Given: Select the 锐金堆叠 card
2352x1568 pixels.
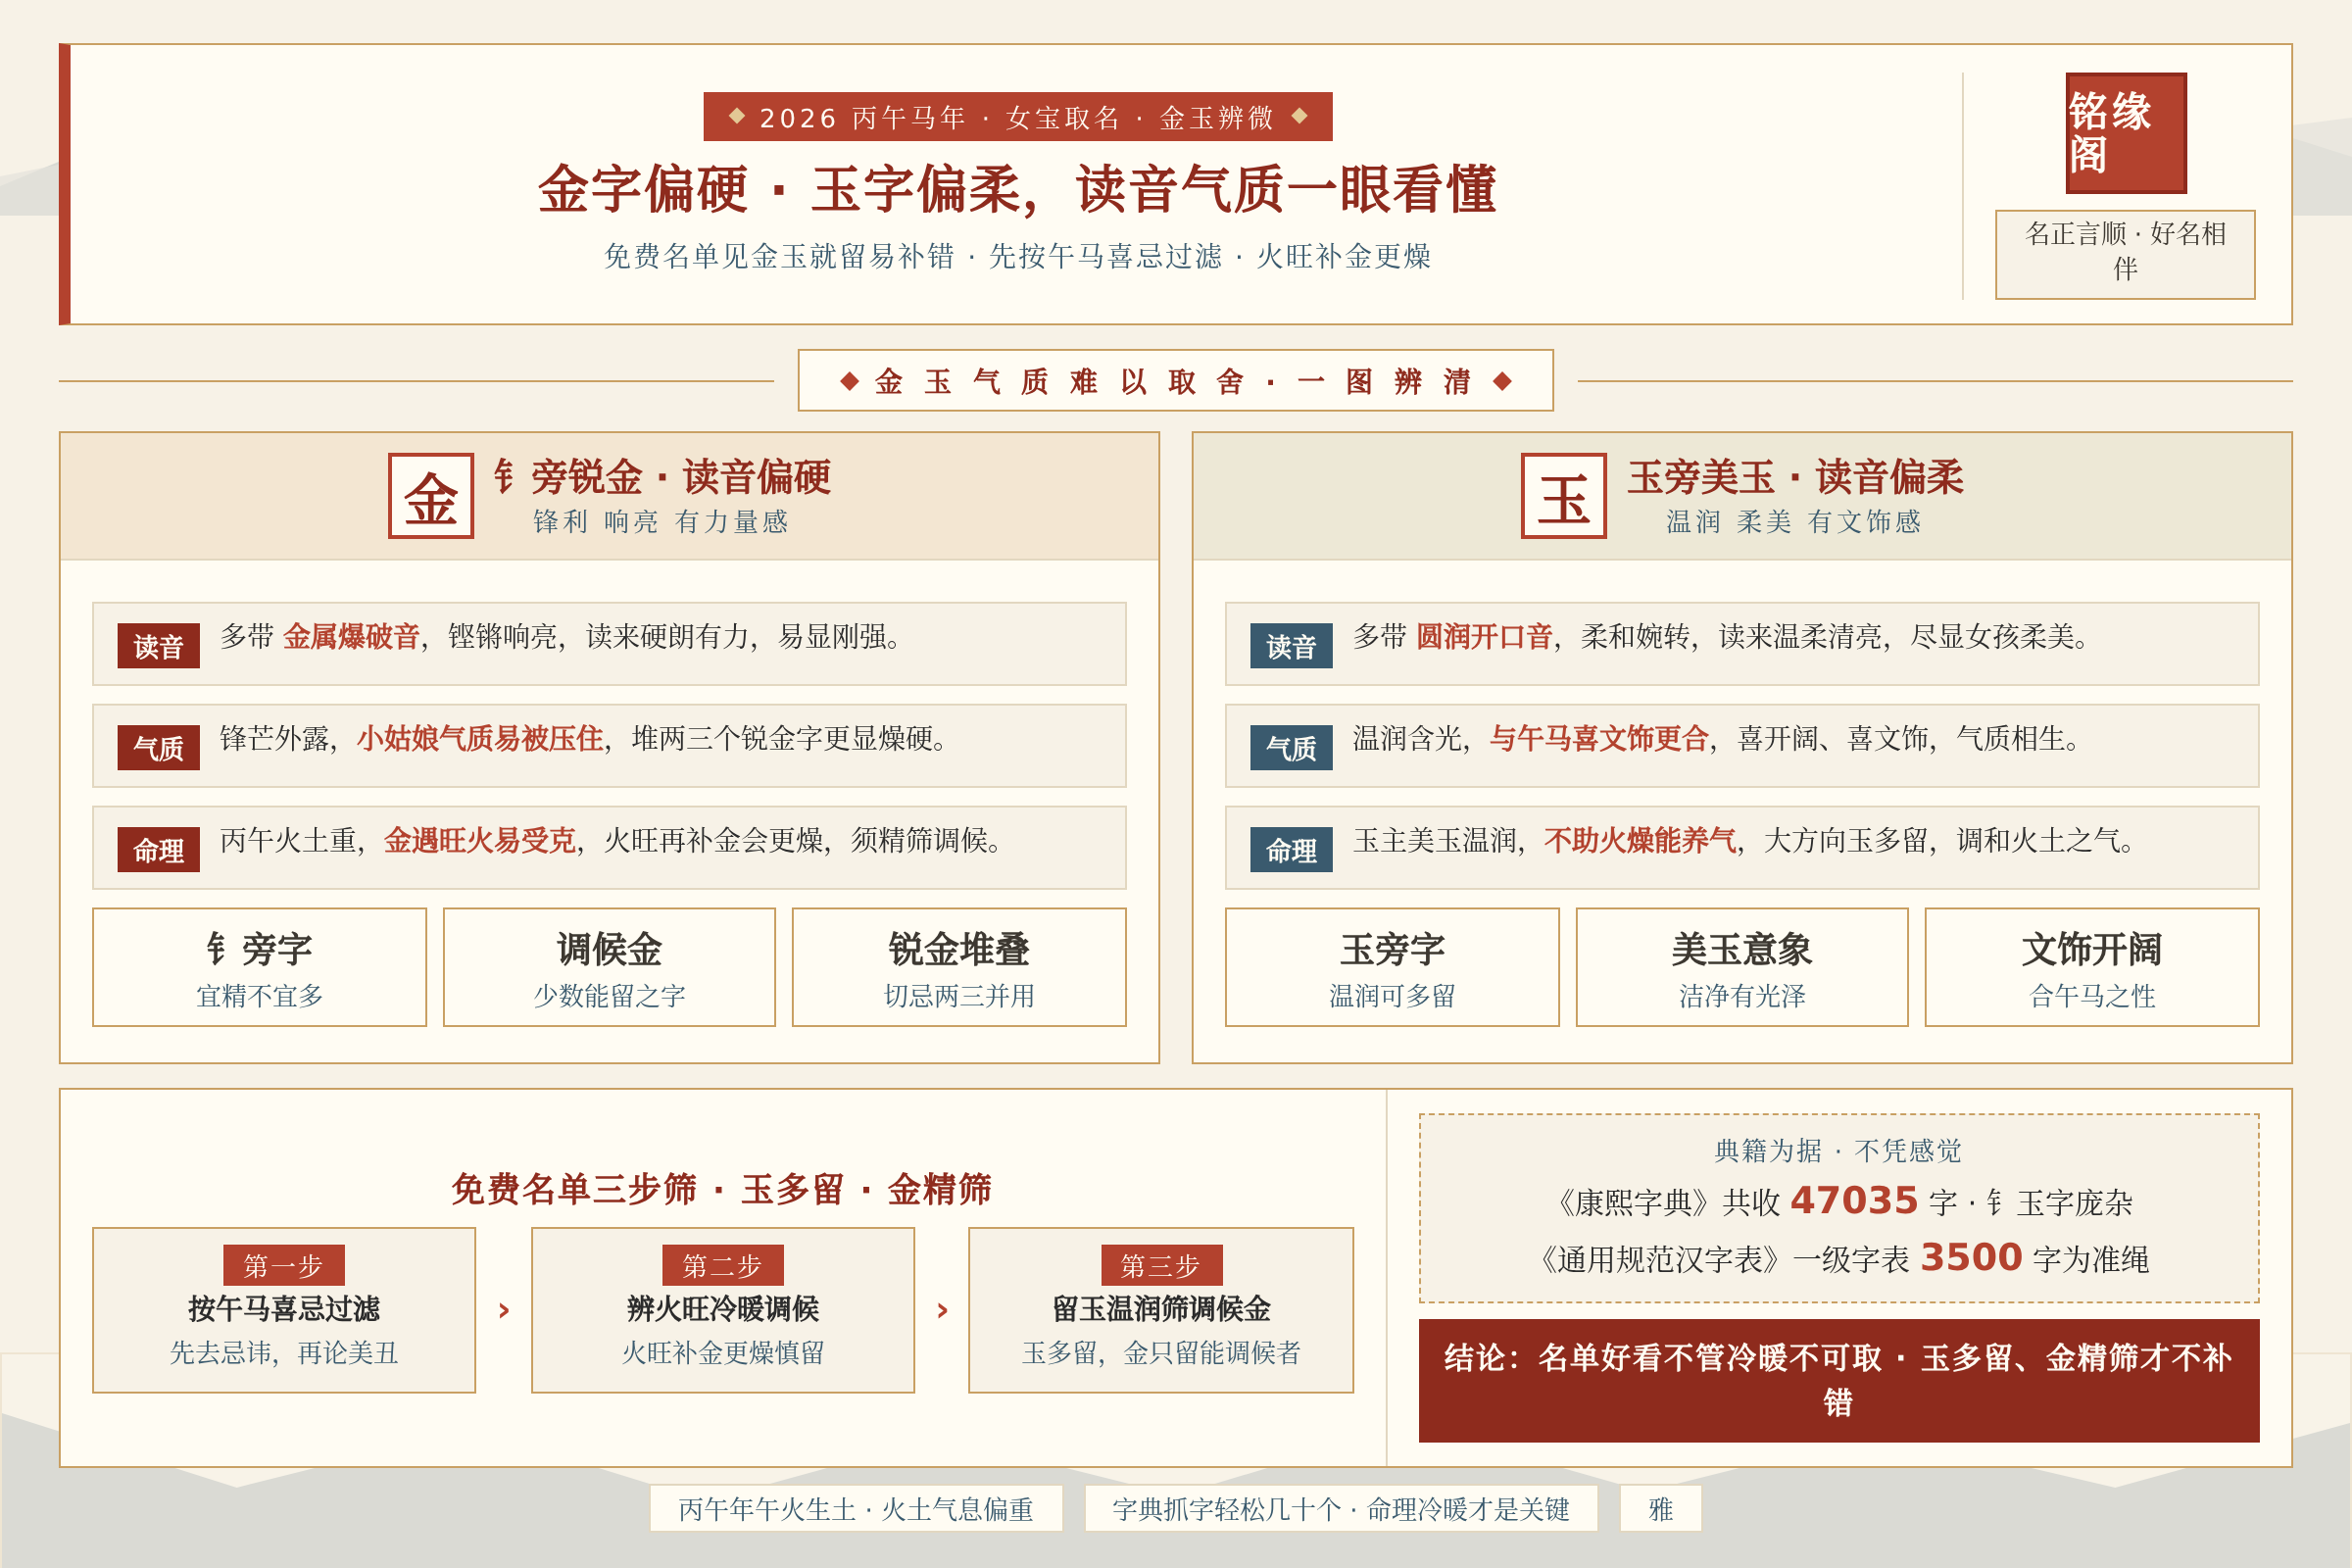Looking at the screenshot, I should click(959, 967).
